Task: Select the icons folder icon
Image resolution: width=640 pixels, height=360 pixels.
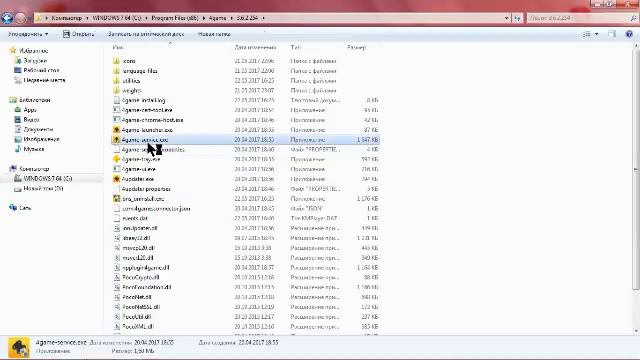Action: [116, 61]
